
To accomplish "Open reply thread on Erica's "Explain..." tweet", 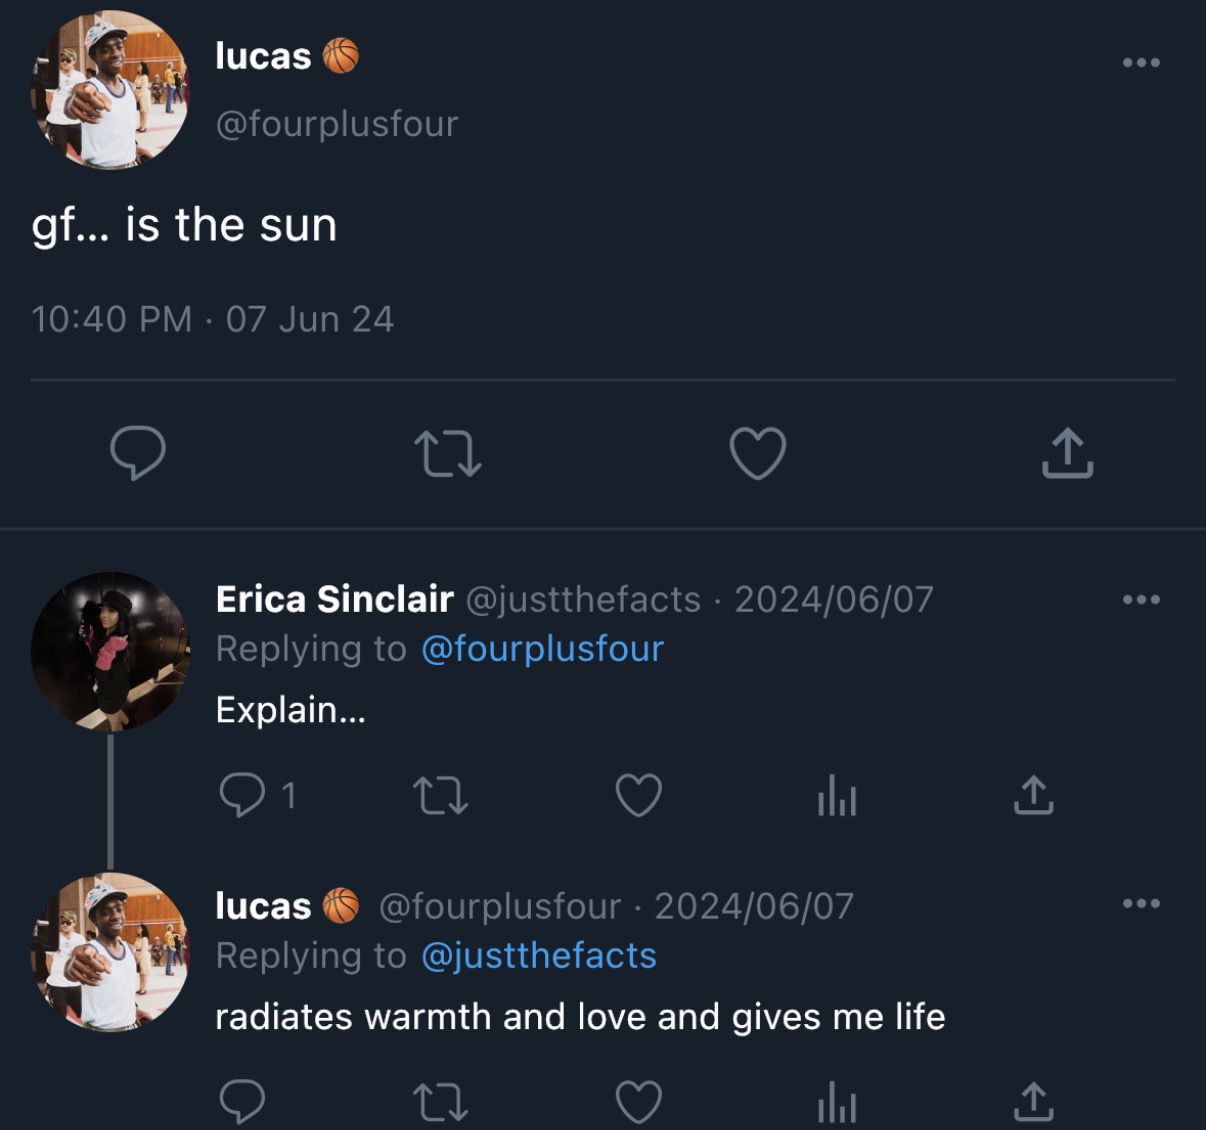I will (x=242, y=796).
